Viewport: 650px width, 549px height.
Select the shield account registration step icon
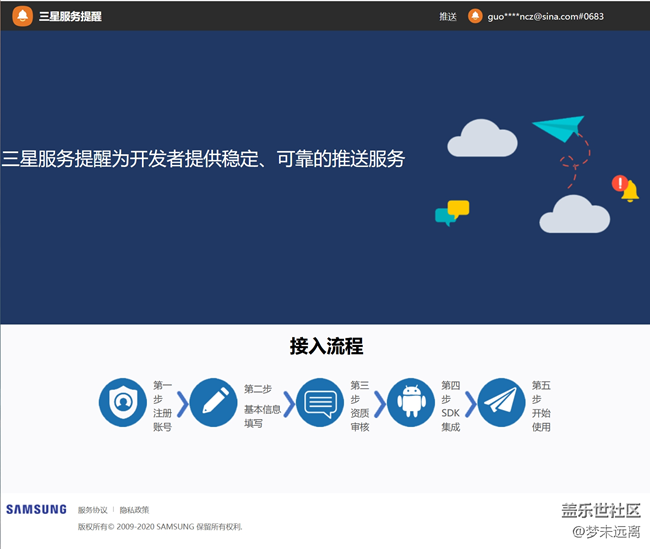(122, 403)
